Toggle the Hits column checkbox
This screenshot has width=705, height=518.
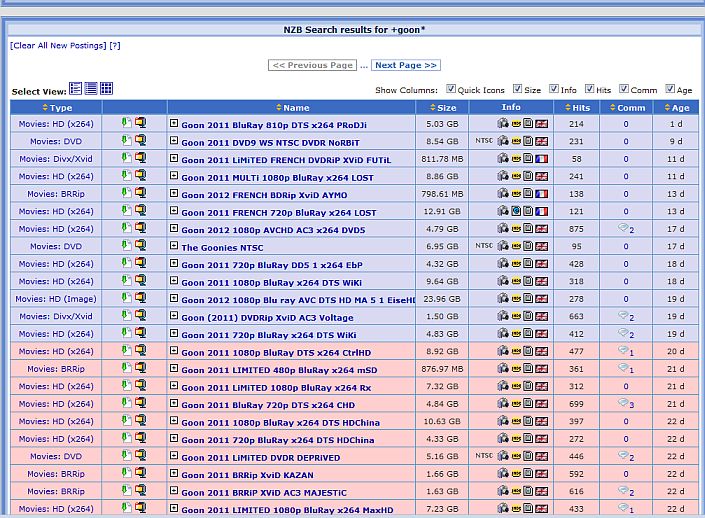click(x=589, y=89)
